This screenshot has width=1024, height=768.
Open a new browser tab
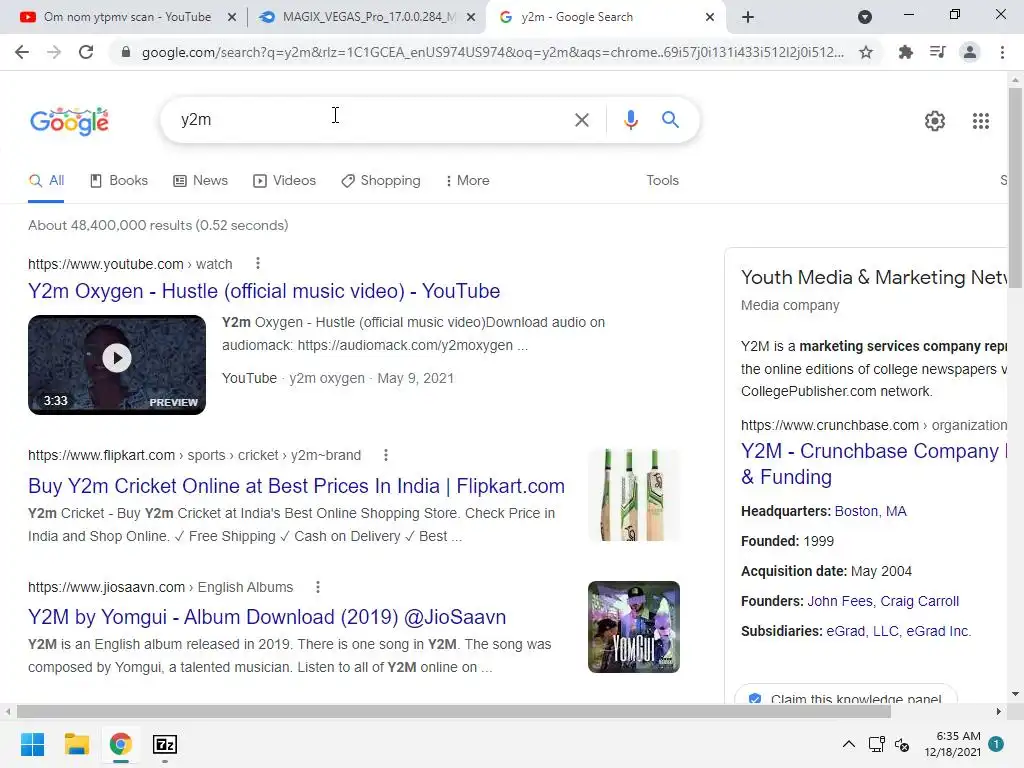pyautogui.click(x=748, y=17)
